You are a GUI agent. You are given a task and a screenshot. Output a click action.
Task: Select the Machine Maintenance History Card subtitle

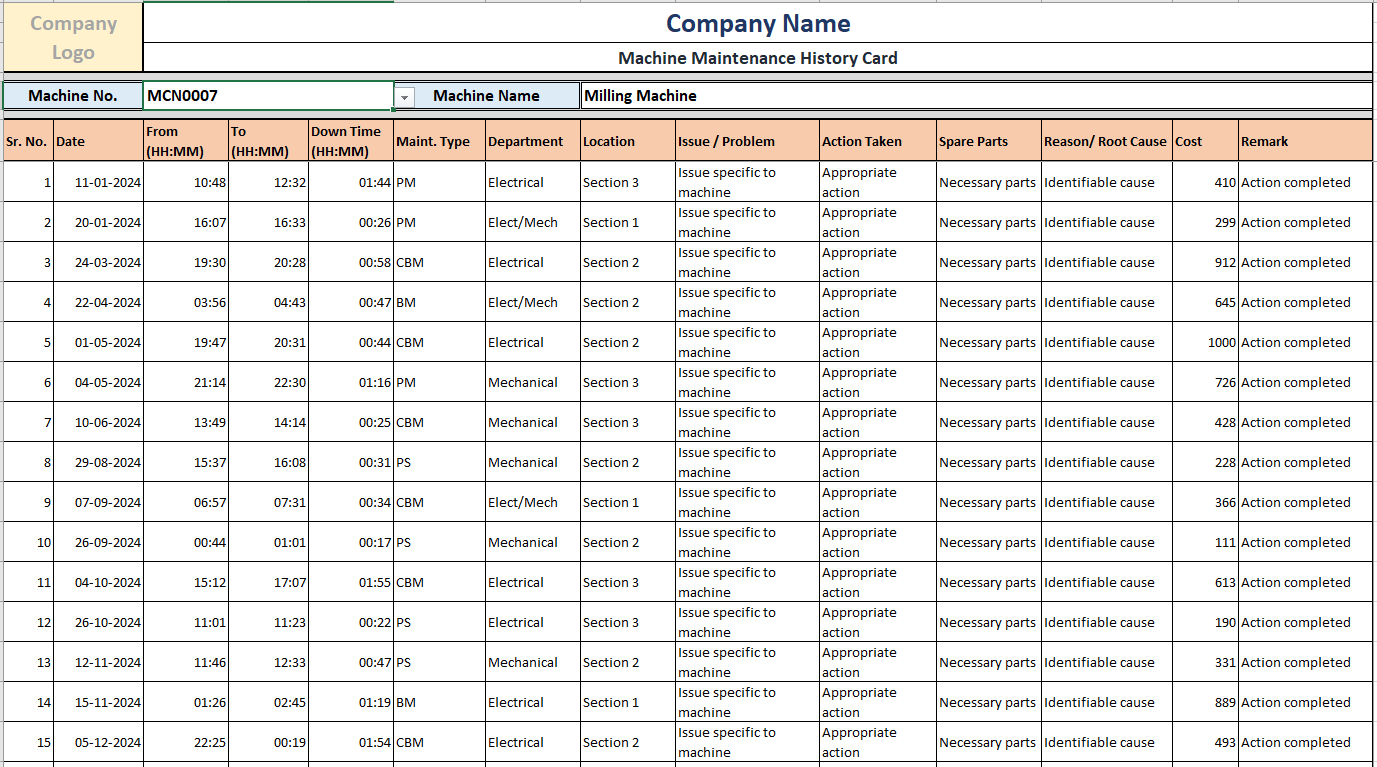(x=758, y=58)
